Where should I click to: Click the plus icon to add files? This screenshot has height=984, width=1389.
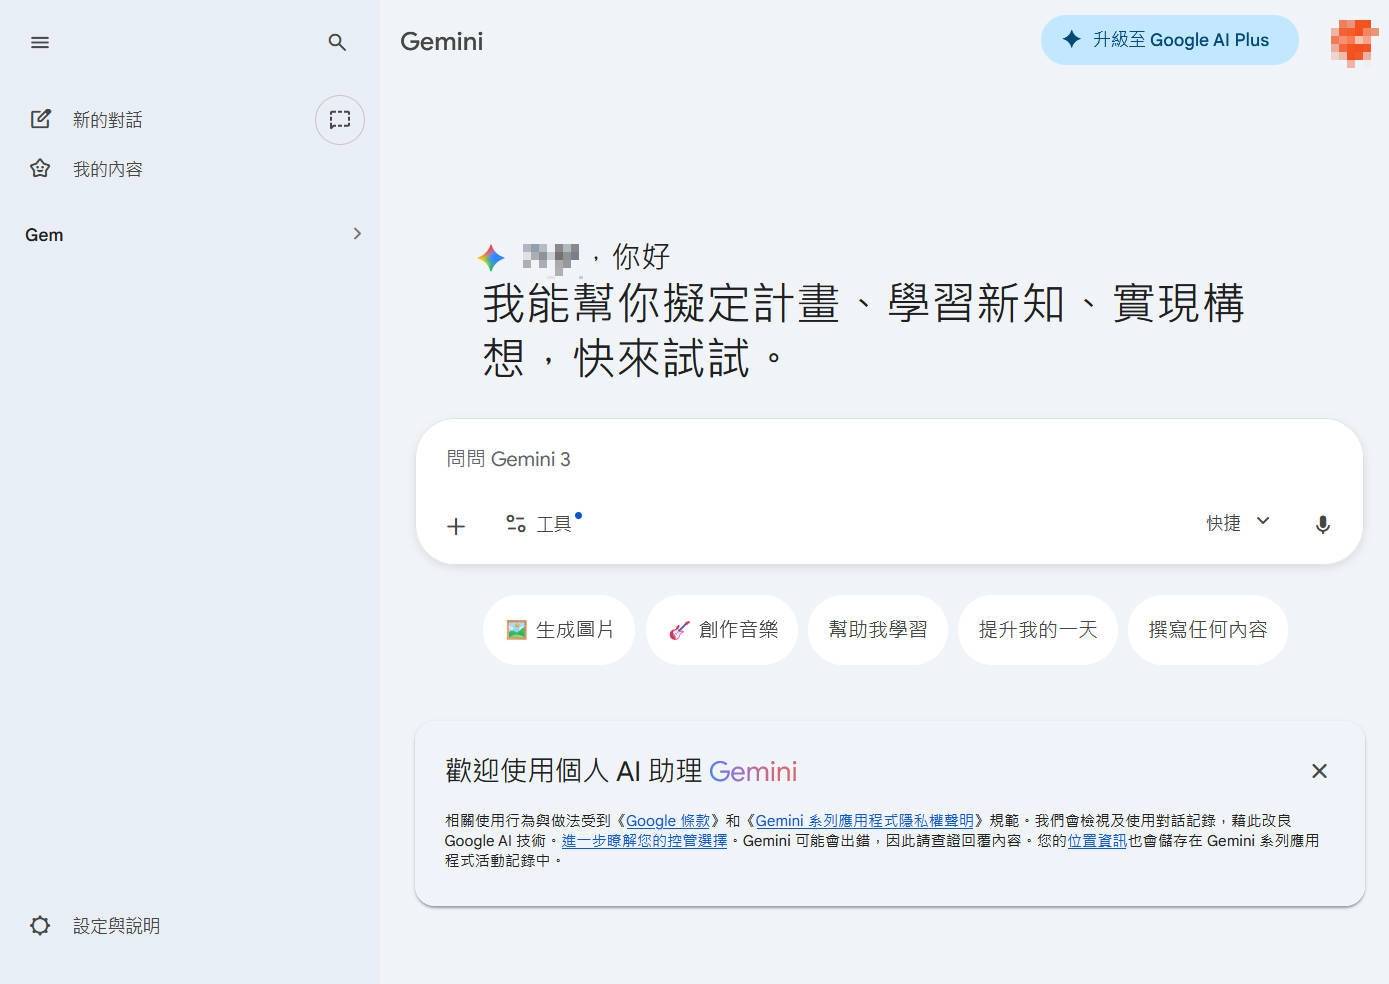(x=456, y=526)
